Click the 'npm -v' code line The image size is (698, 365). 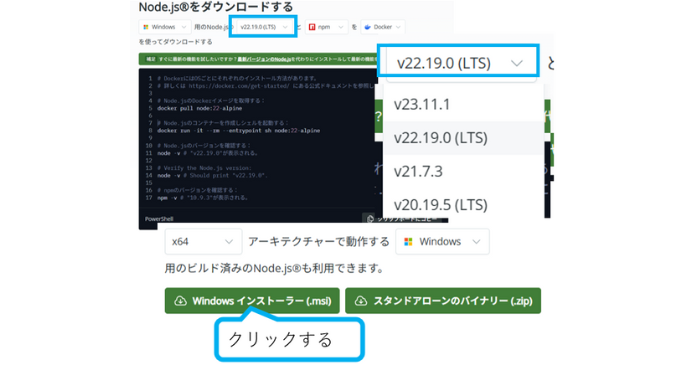tap(203, 198)
